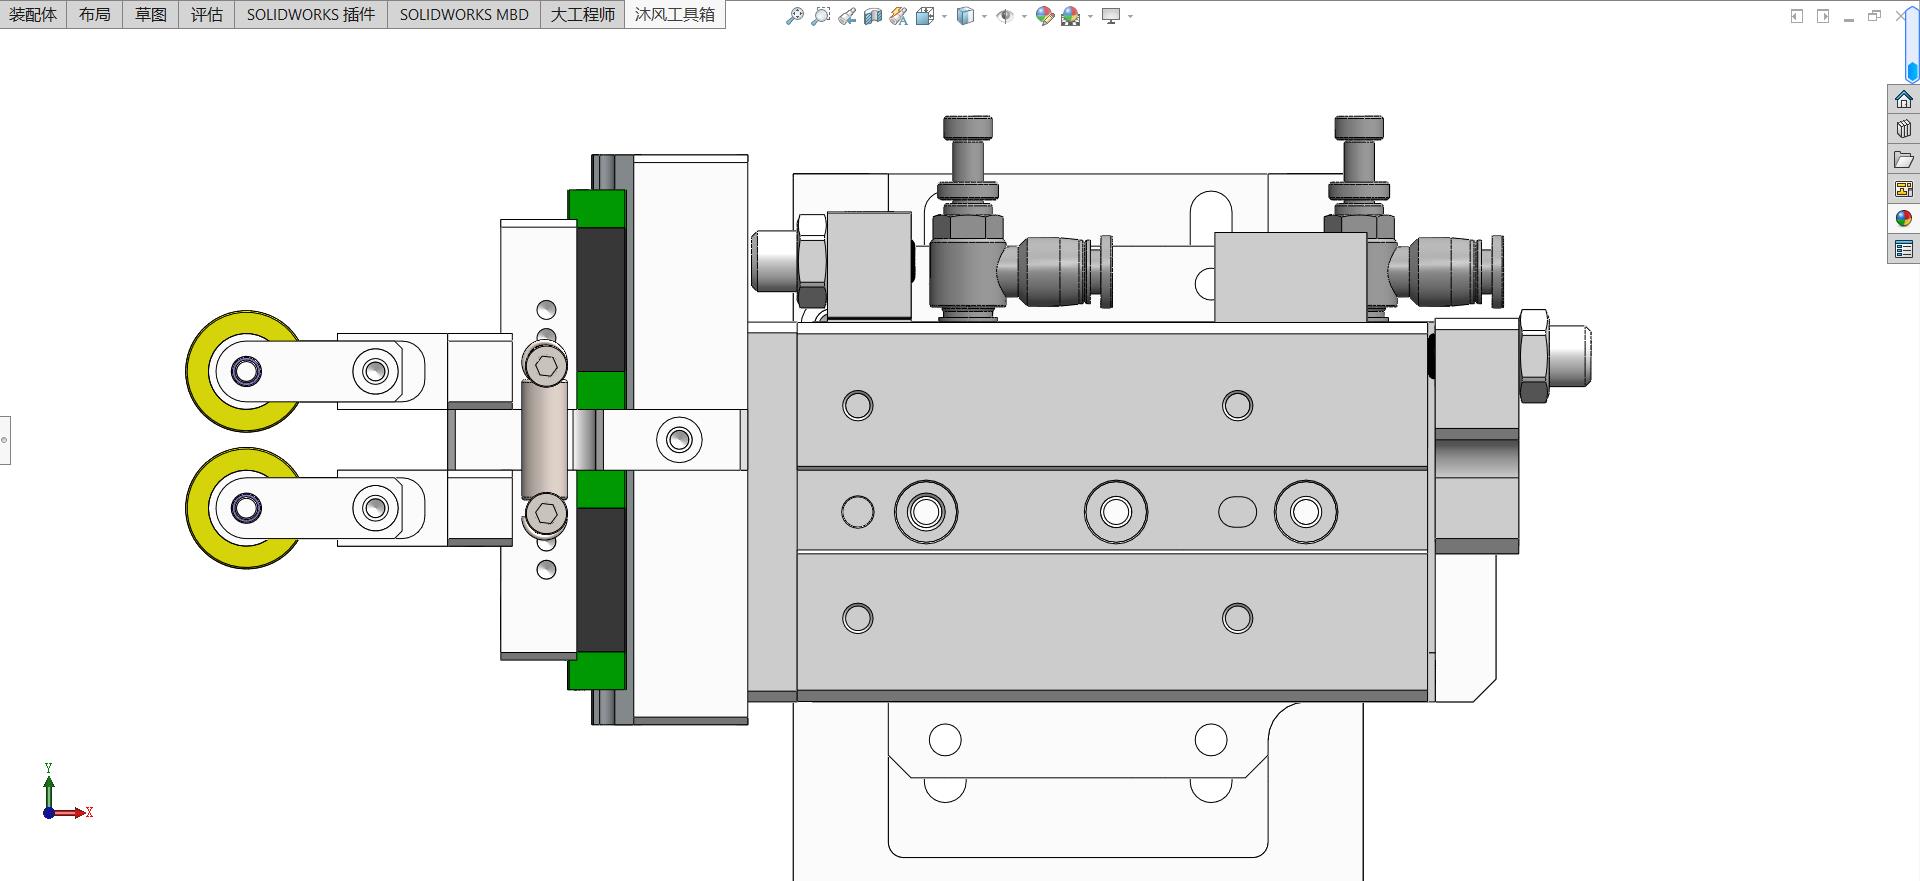The height and width of the screenshot is (881, 1920).
Task: Click the View Settings monitor icon
Action: click(x=1111, y=16)
